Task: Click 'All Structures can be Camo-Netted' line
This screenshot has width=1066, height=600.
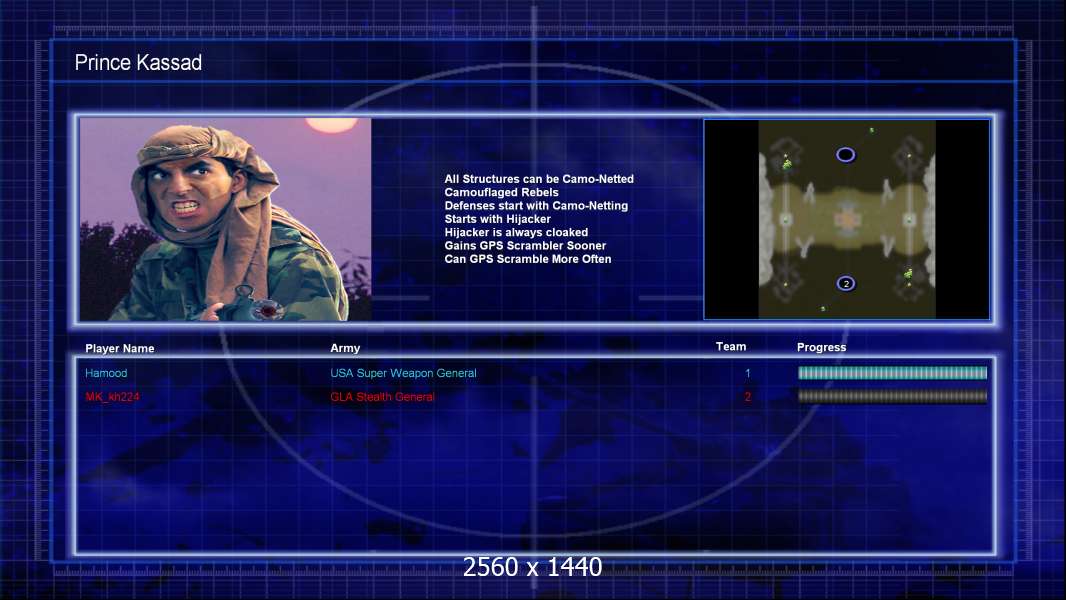Action: (x=539, y=179)
